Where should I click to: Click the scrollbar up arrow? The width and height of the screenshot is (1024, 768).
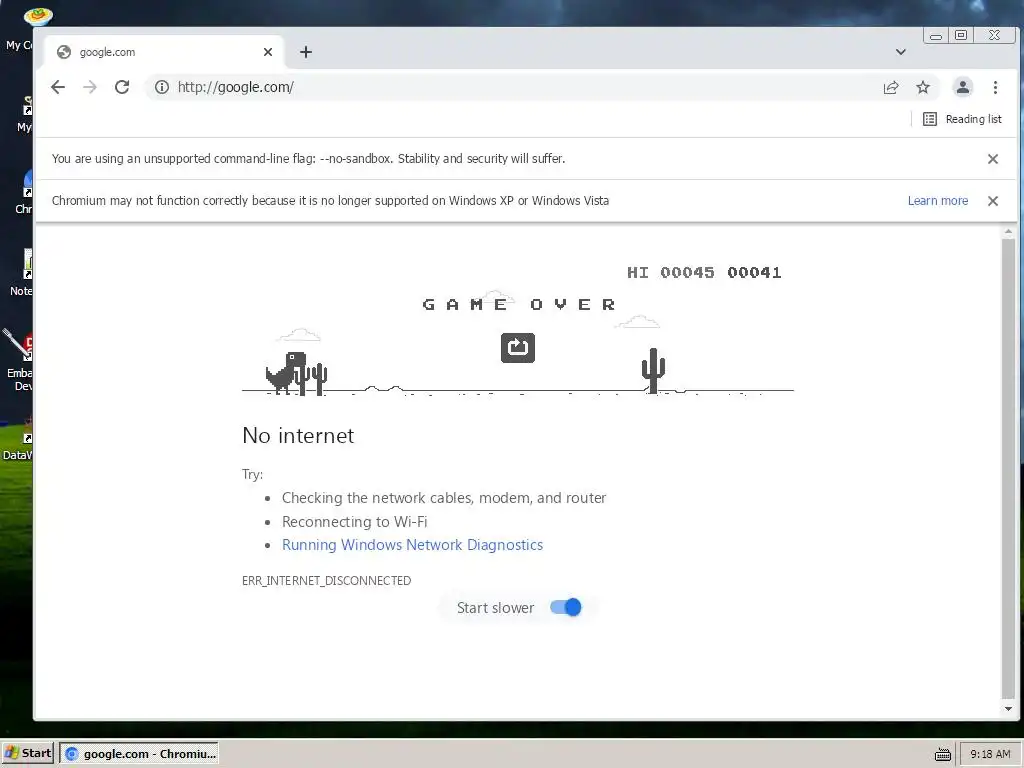(1008, 232)
